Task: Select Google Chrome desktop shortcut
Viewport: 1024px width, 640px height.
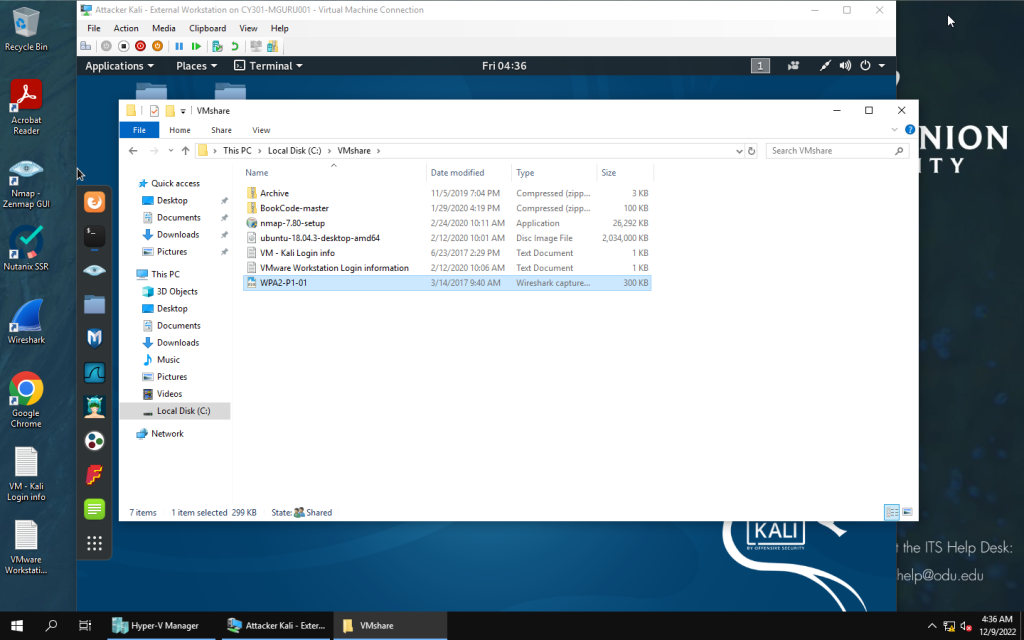Action: 26,400
